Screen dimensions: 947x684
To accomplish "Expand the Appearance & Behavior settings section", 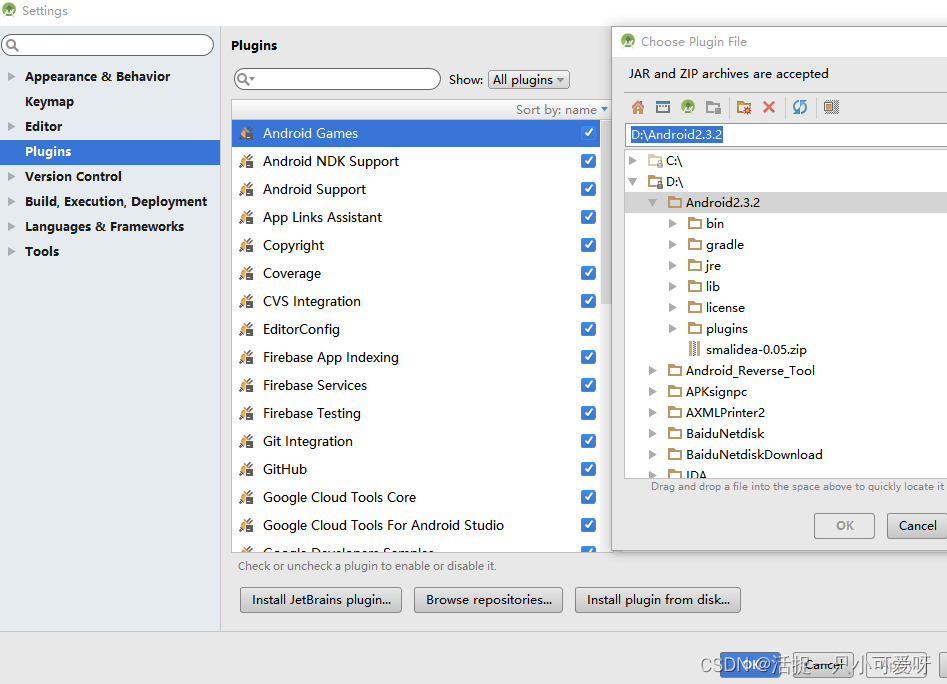I will click(x=11, y=77).
